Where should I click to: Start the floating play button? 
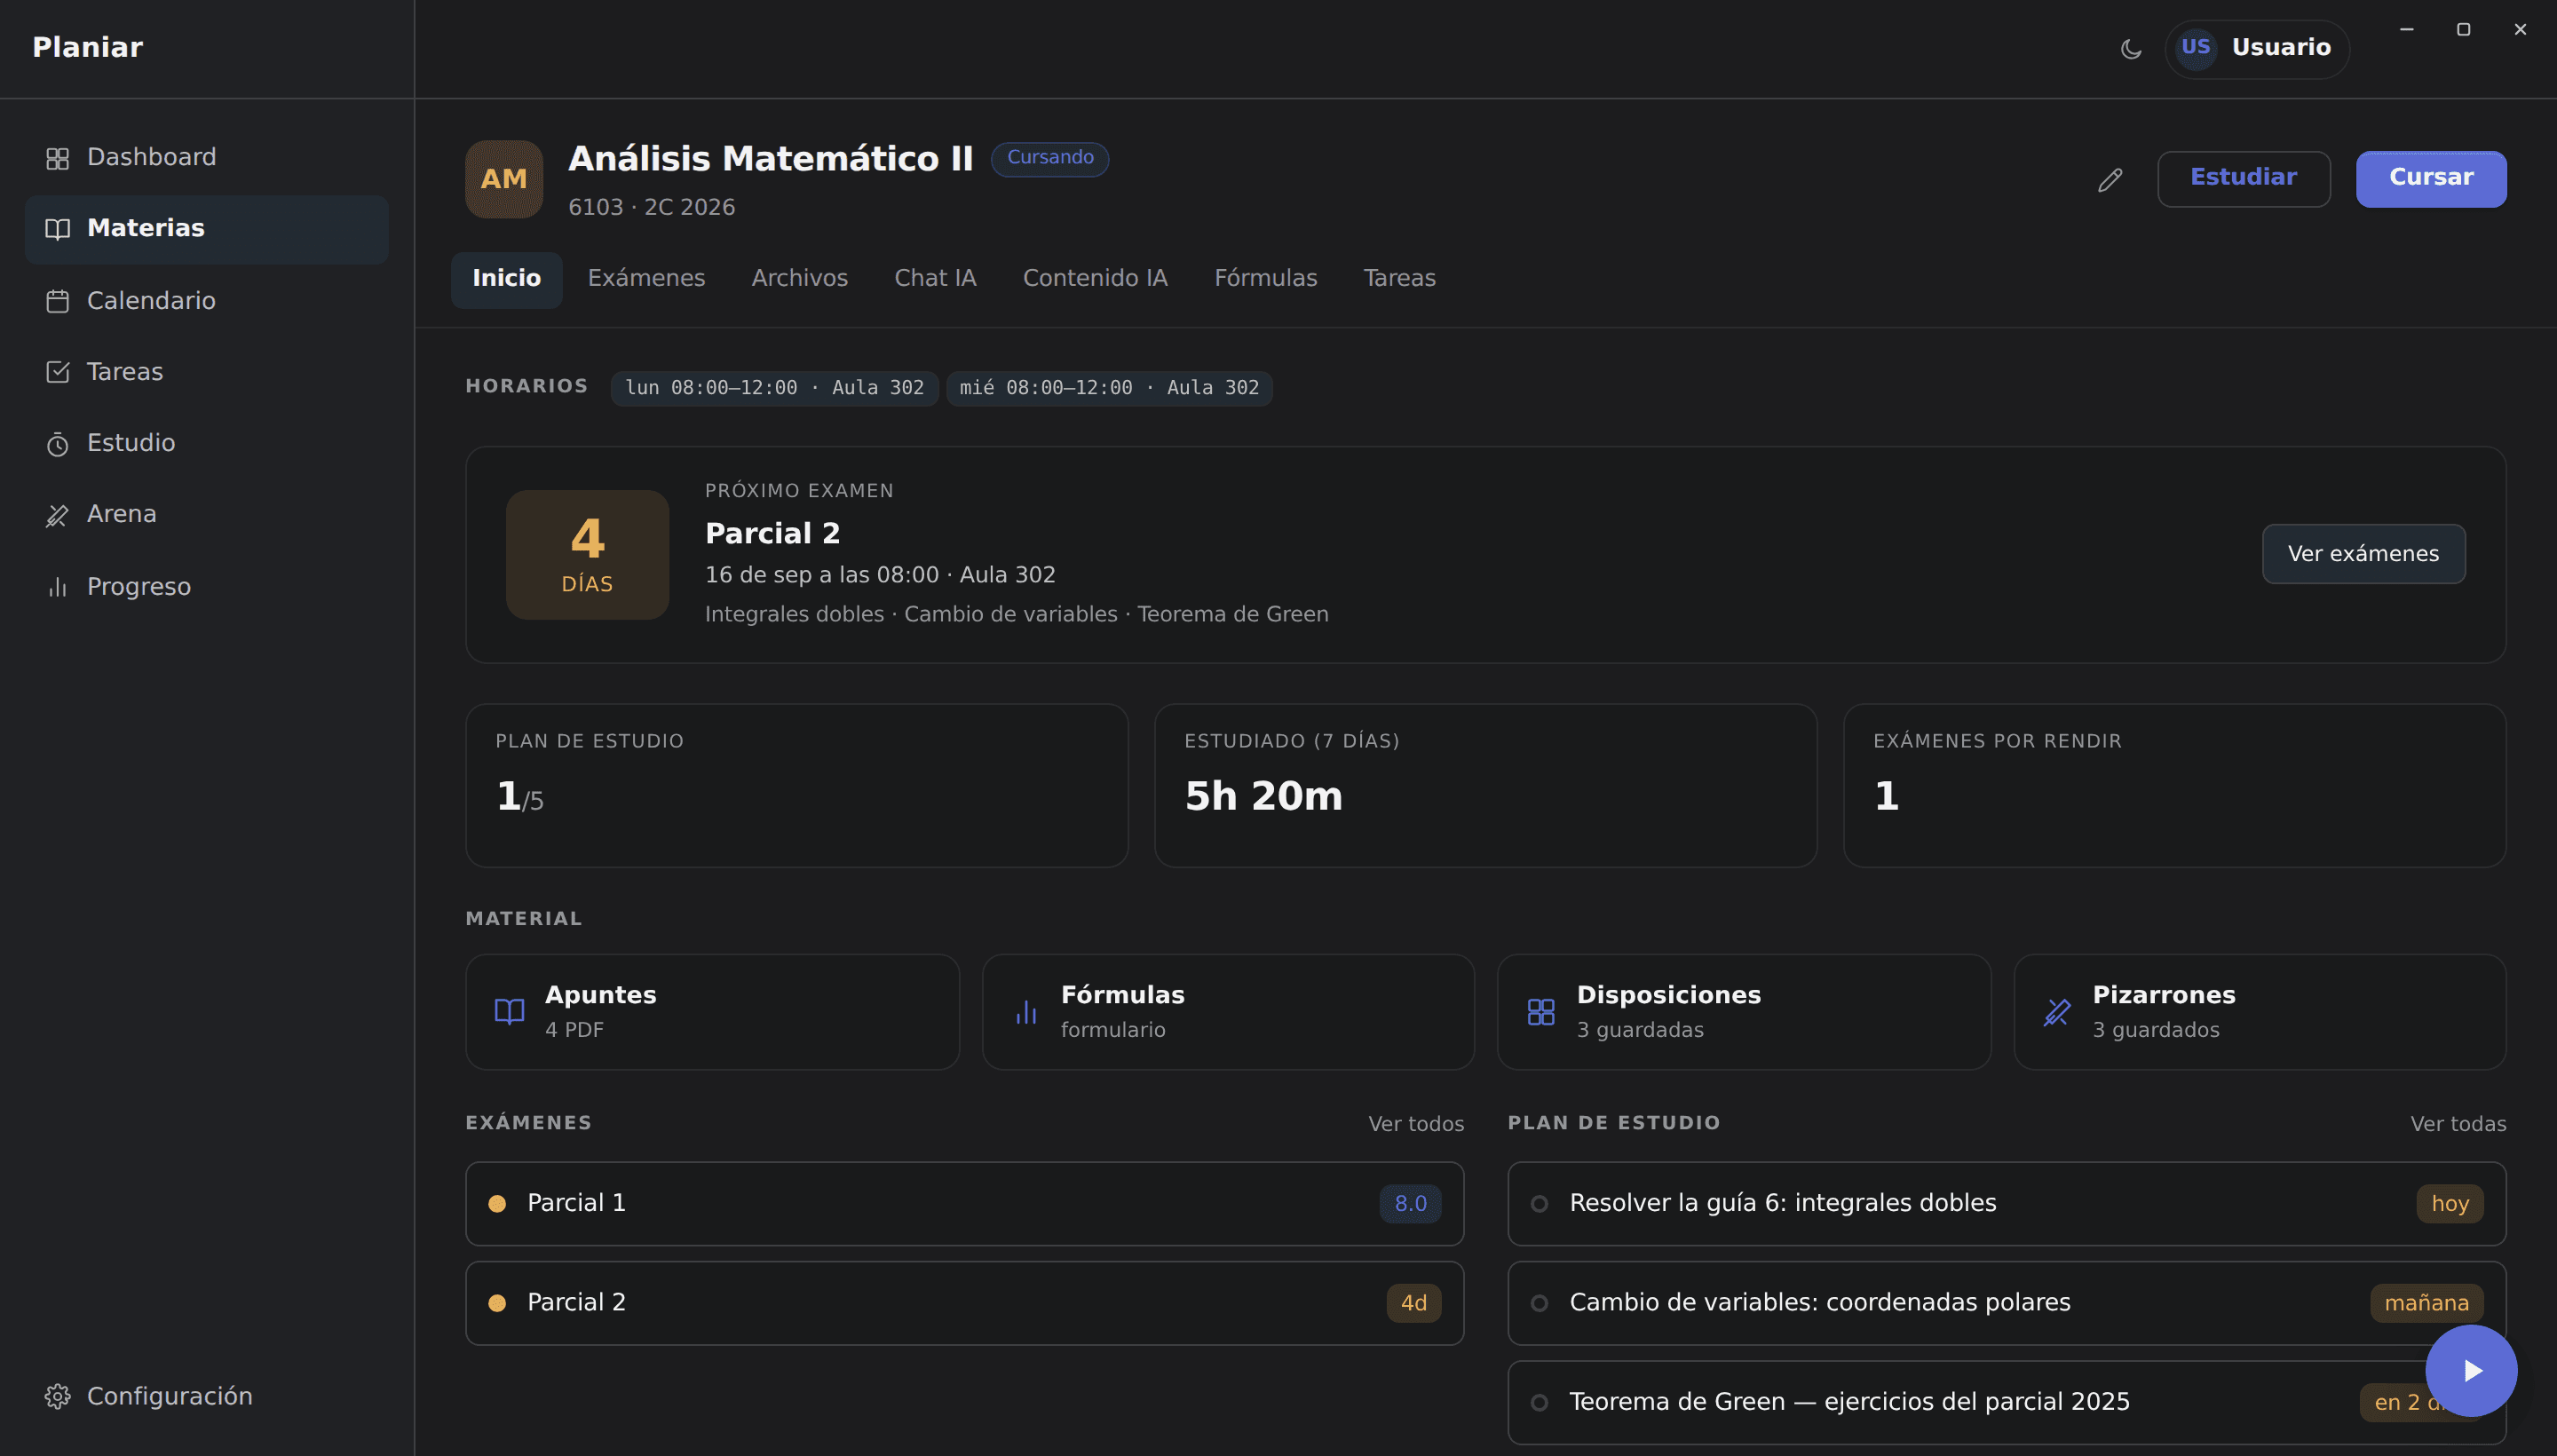2471,1370
